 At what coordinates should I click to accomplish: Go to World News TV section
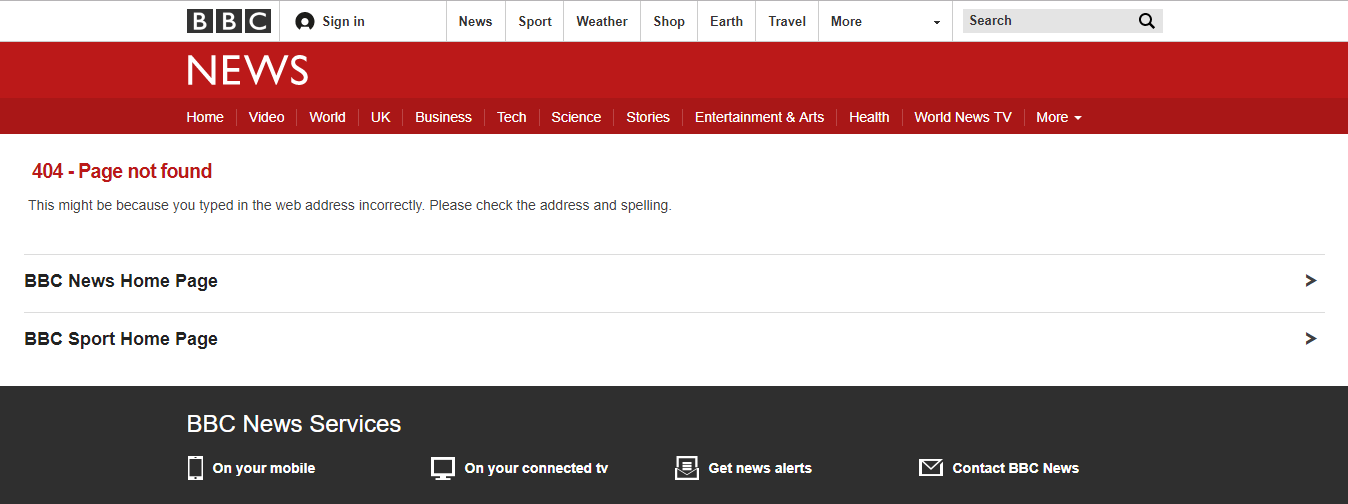(963, 117)
